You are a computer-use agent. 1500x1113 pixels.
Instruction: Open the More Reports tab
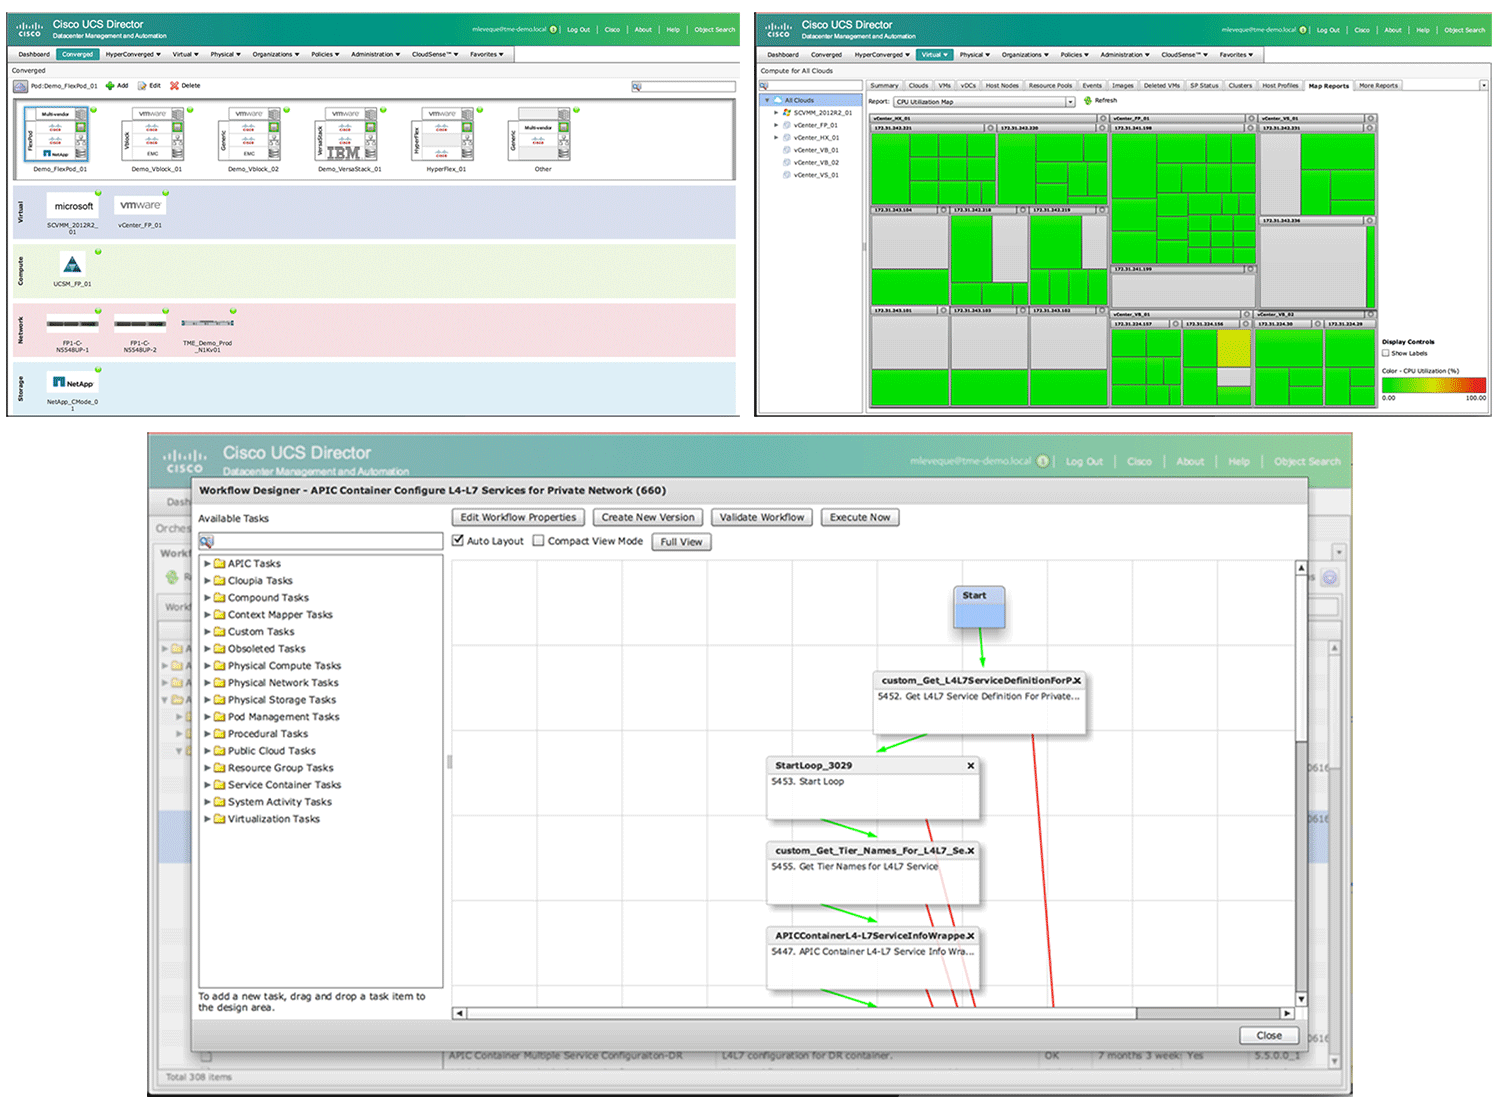(1378, 86)
